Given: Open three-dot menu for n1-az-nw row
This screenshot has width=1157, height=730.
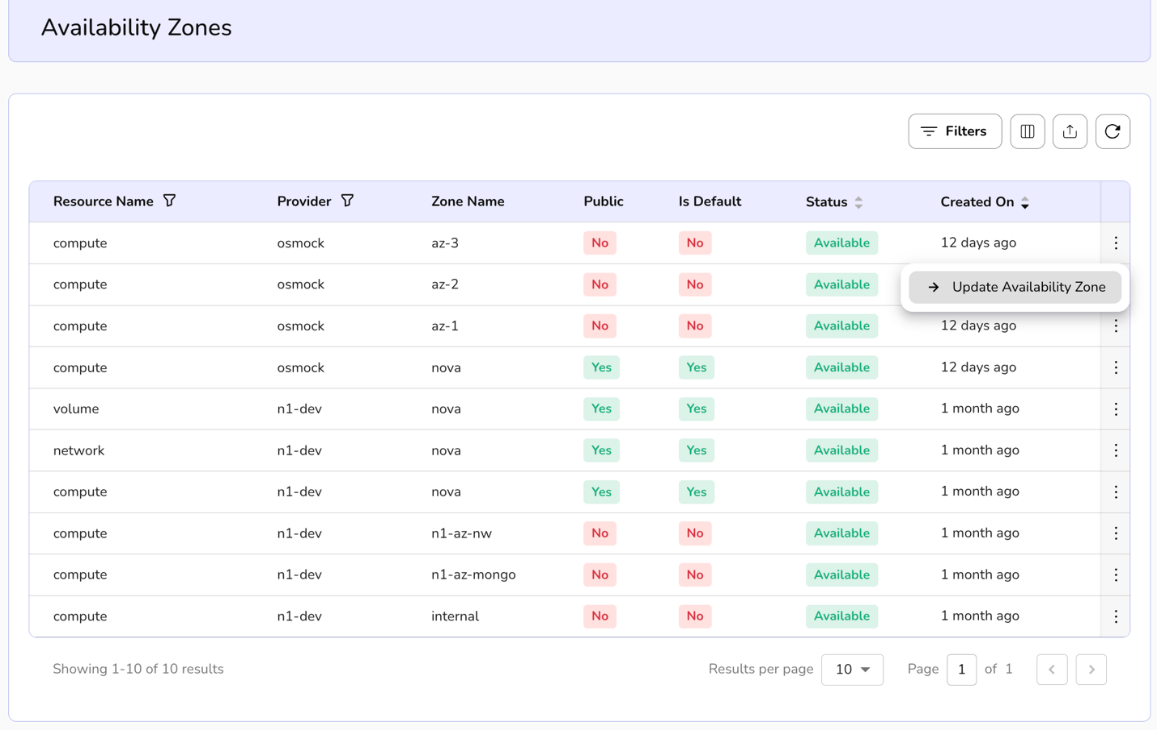Looking at the screenshot, I should coord(1115,533).
